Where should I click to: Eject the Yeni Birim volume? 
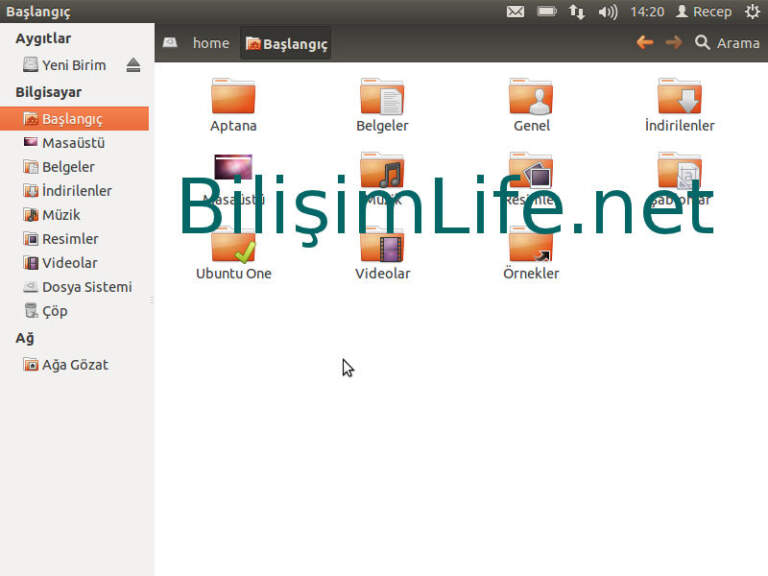coord(134,65)
